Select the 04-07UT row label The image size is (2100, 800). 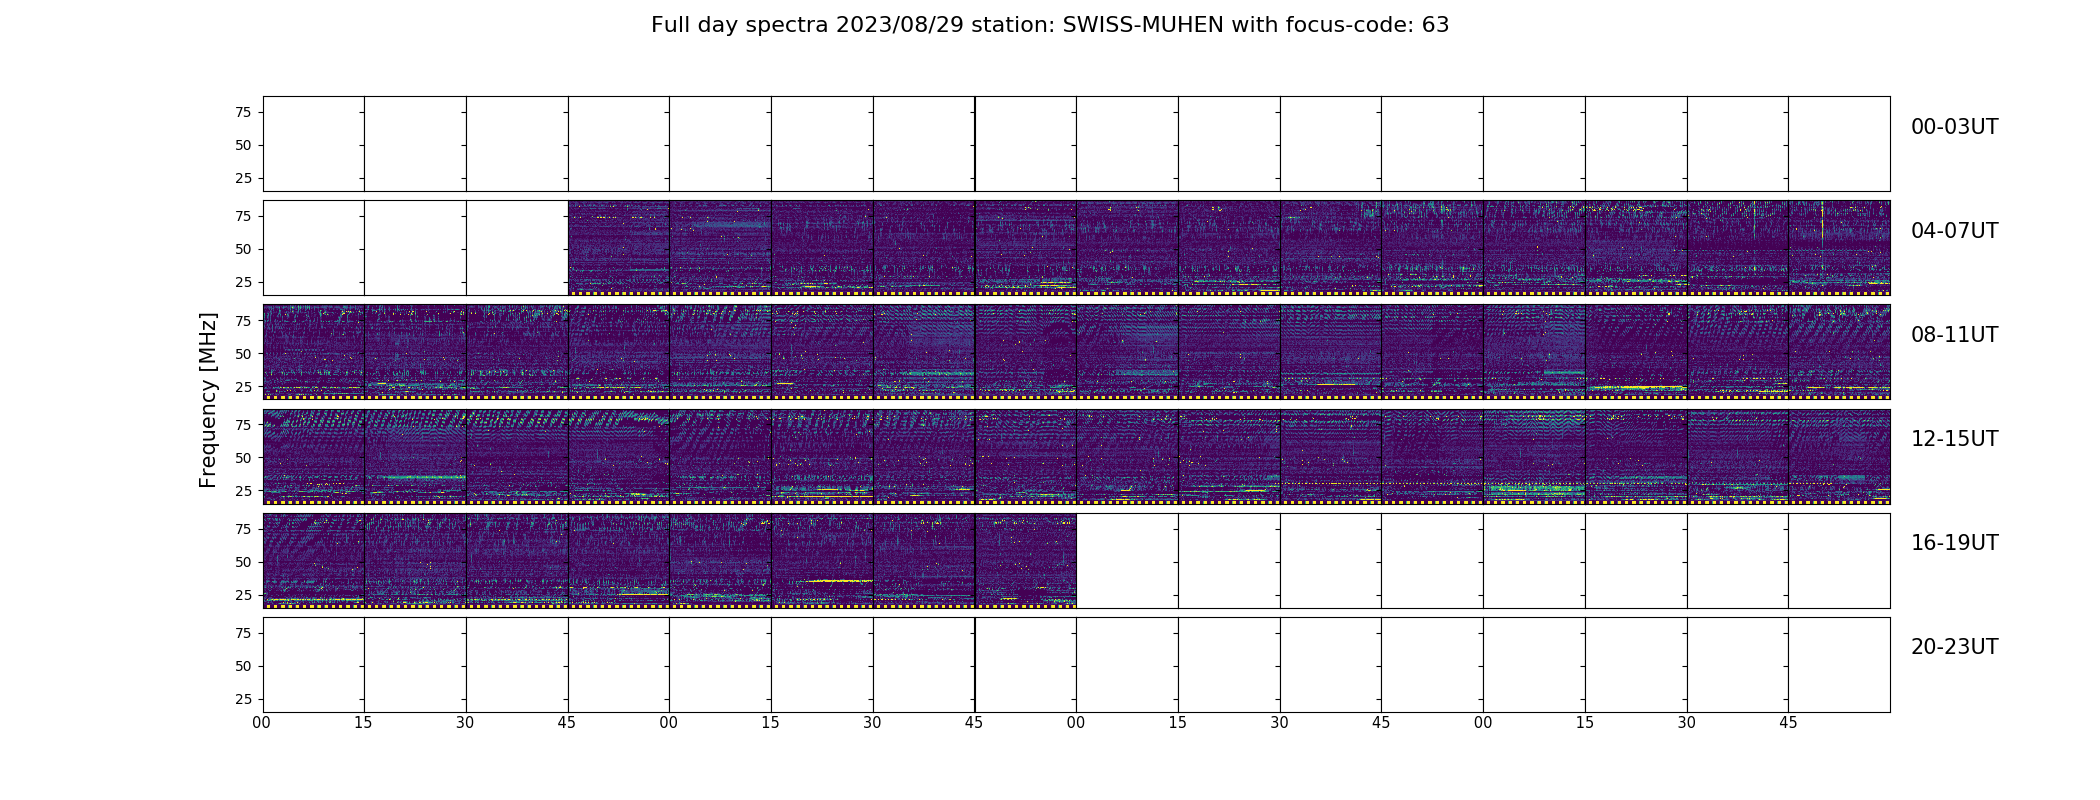[x=1954, y=231]
